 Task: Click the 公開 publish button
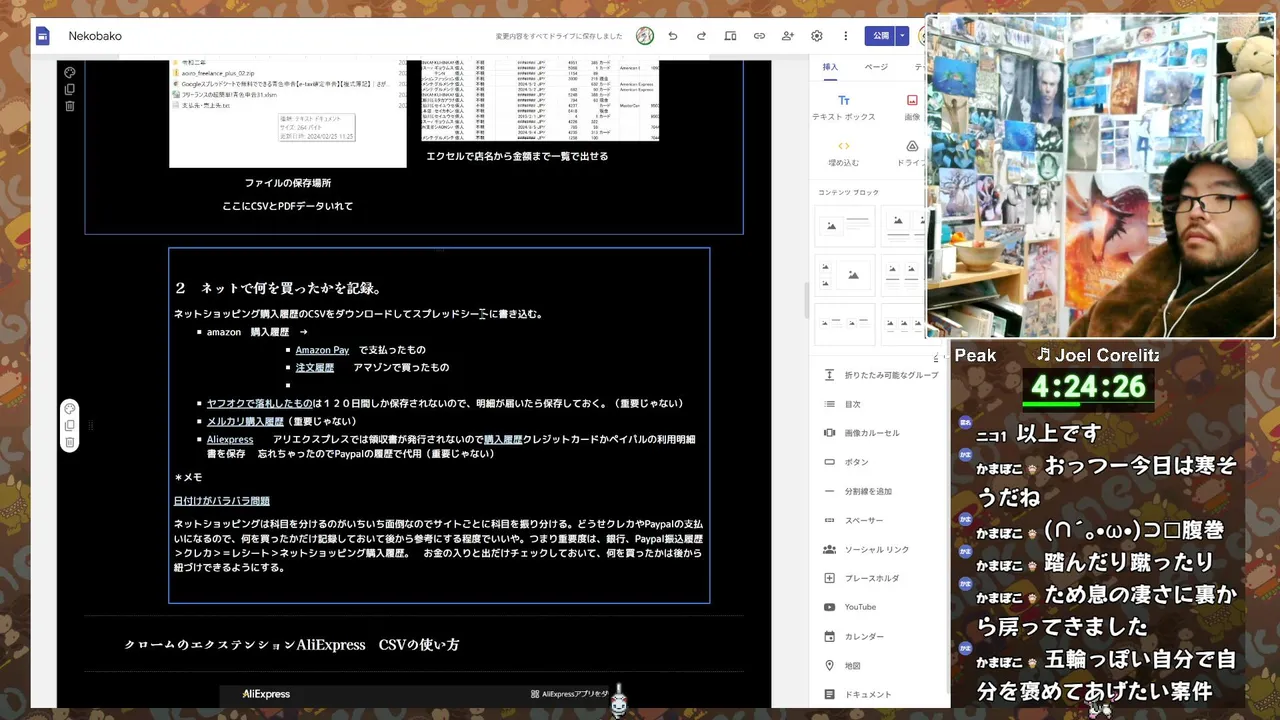coord(880,36)
